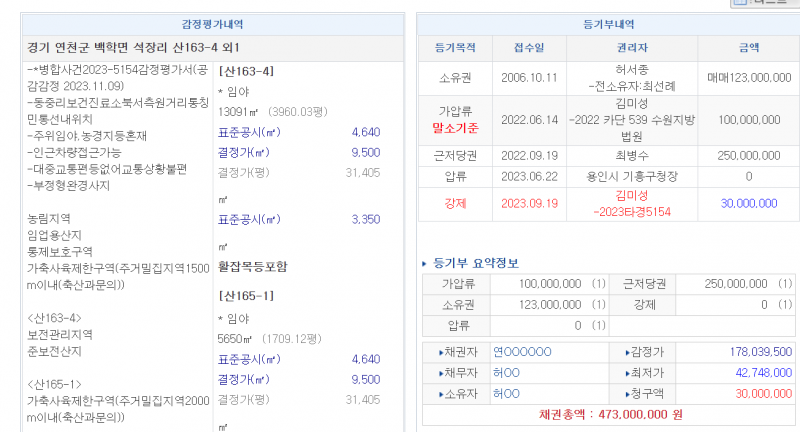Viewport: 800px width, 432px height.
Task: Click the [산165-1] parcel heading
Action: (x=246, y=297)
